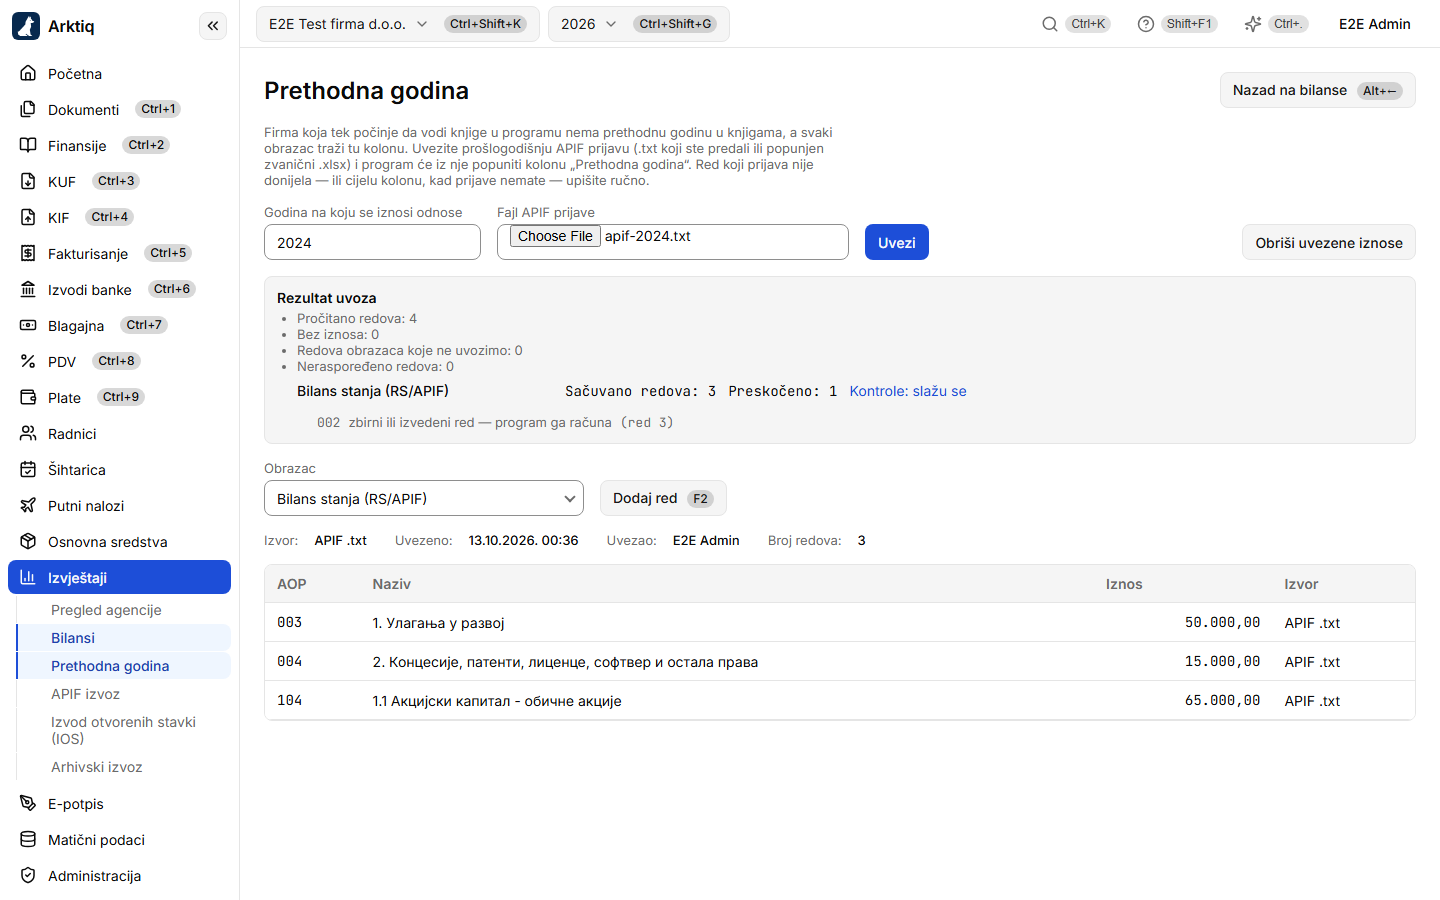Click Choose File for APIF prijava
This screenshot has height=900, width=1440.
555,236
